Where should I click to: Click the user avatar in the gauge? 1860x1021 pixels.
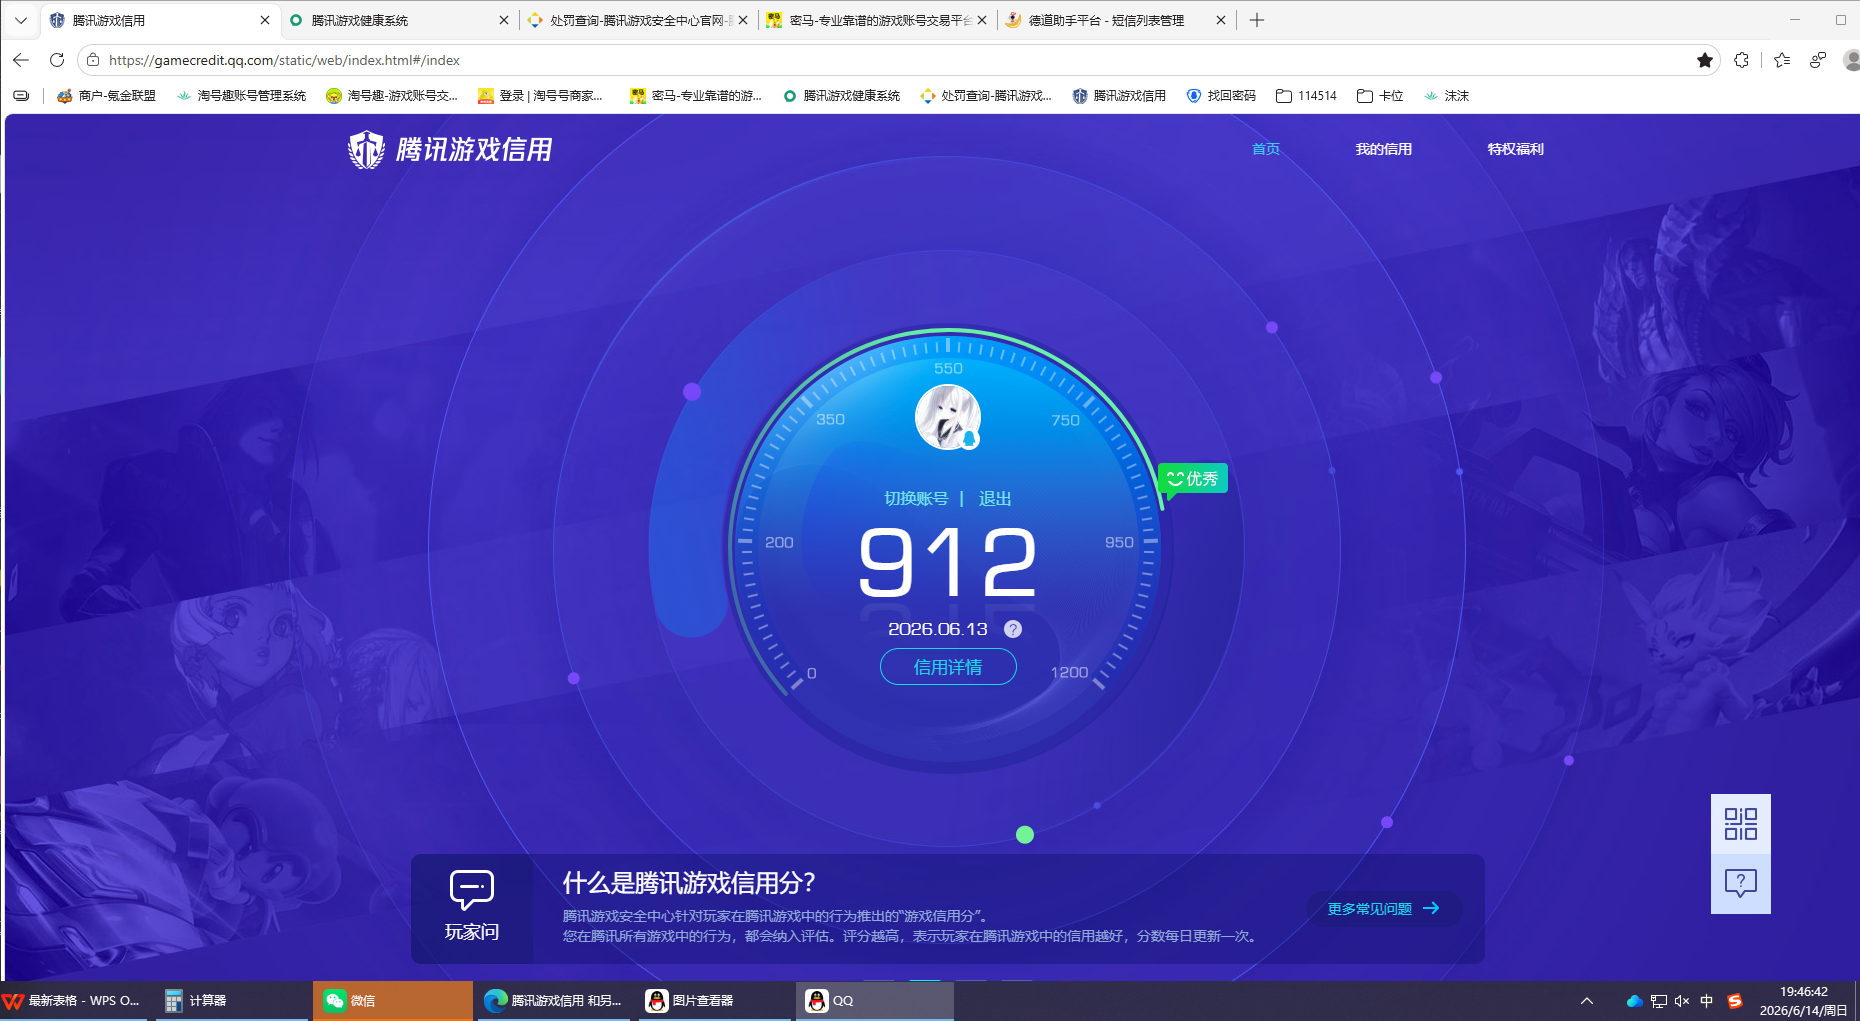coord(948,417)
